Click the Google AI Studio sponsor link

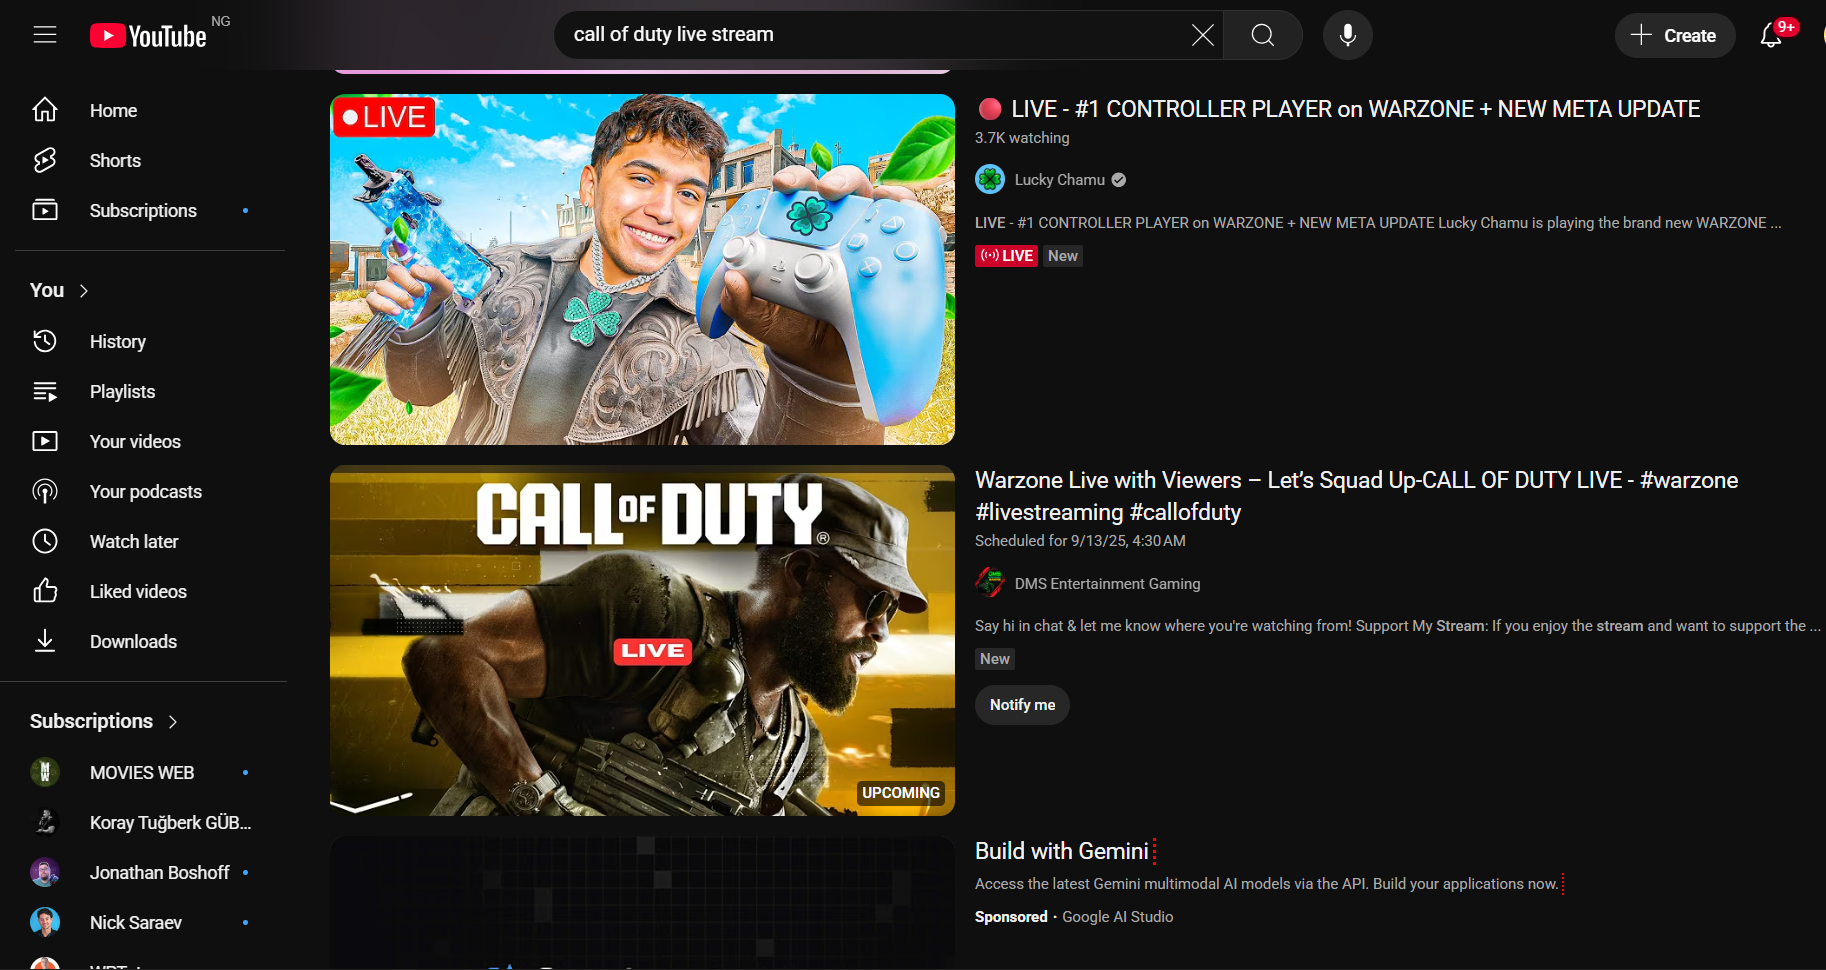point(1117,917)
